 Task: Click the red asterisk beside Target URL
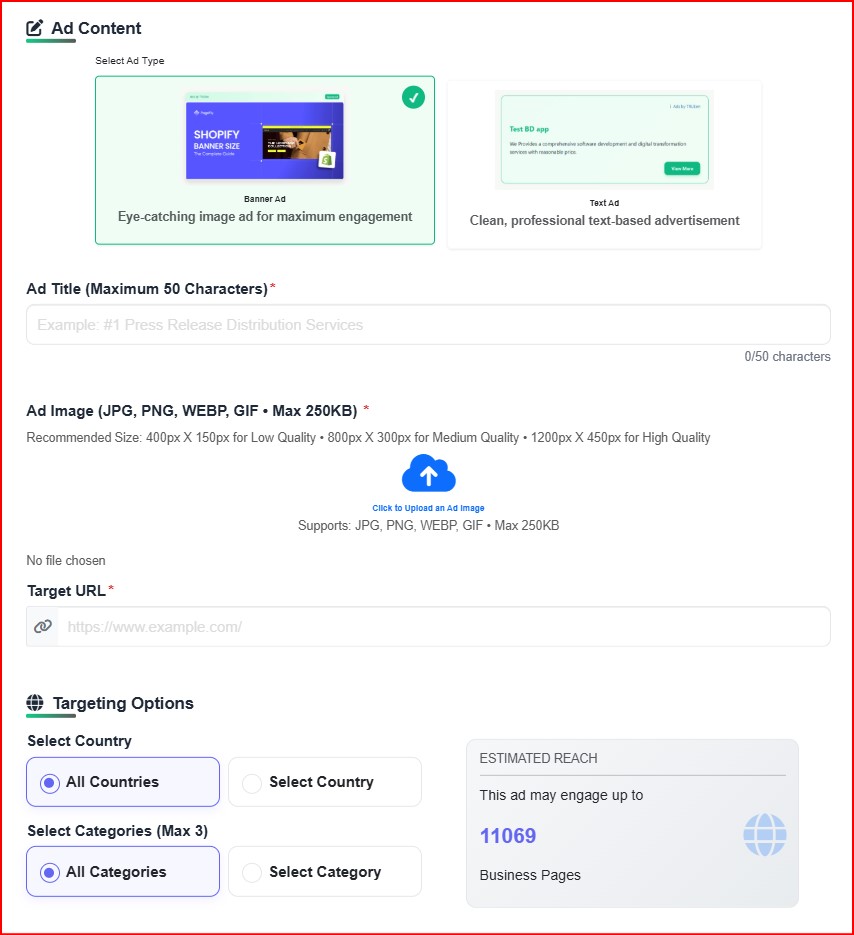click(x=110, y=587)
